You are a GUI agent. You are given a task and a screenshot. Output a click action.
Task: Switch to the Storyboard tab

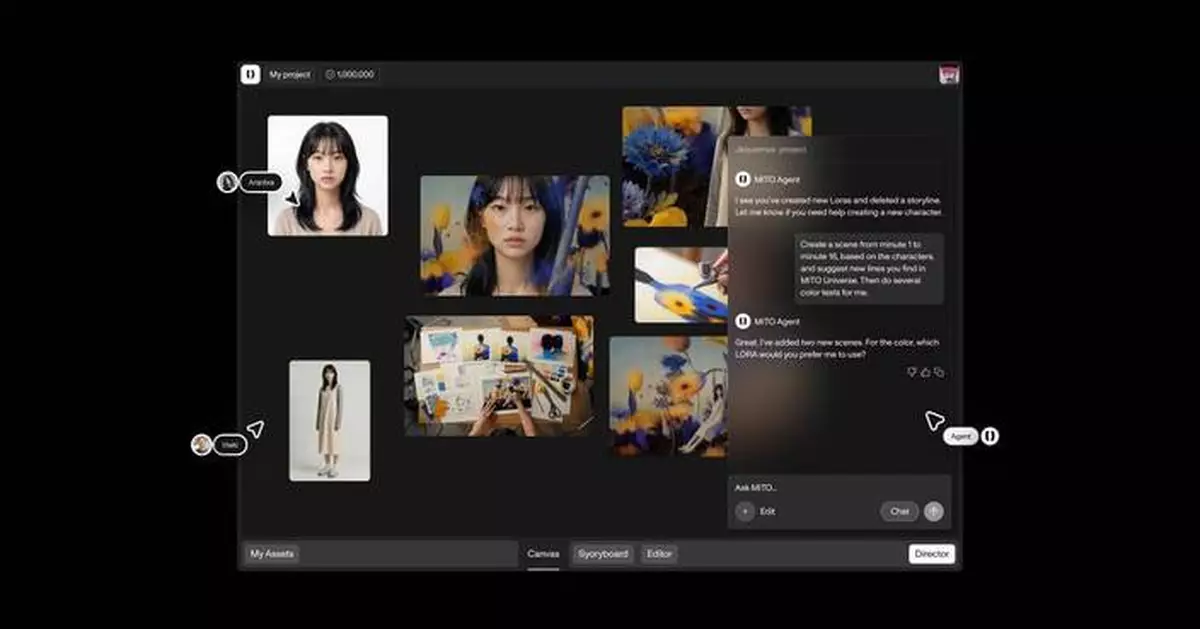pyautogui.click(x=602, y=553)
